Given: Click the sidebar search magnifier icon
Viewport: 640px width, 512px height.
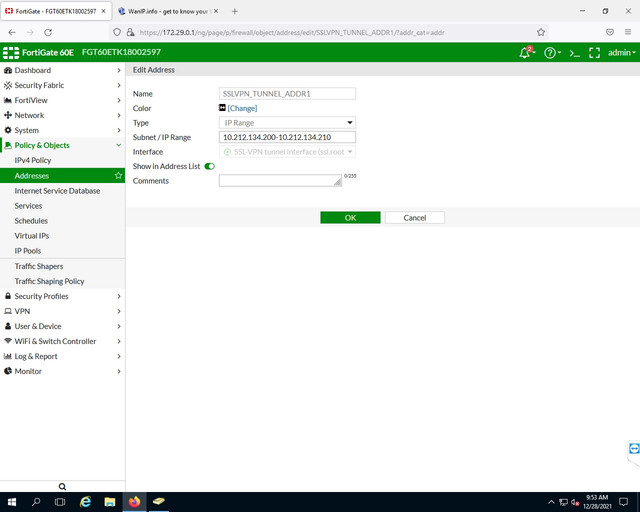Looking at the screenshot, I should [x=62, y=487].
